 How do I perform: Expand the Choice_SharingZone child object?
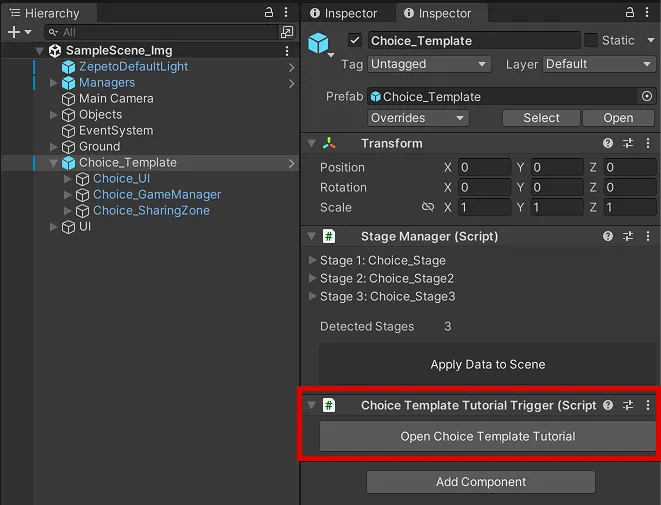coord(67,211)
